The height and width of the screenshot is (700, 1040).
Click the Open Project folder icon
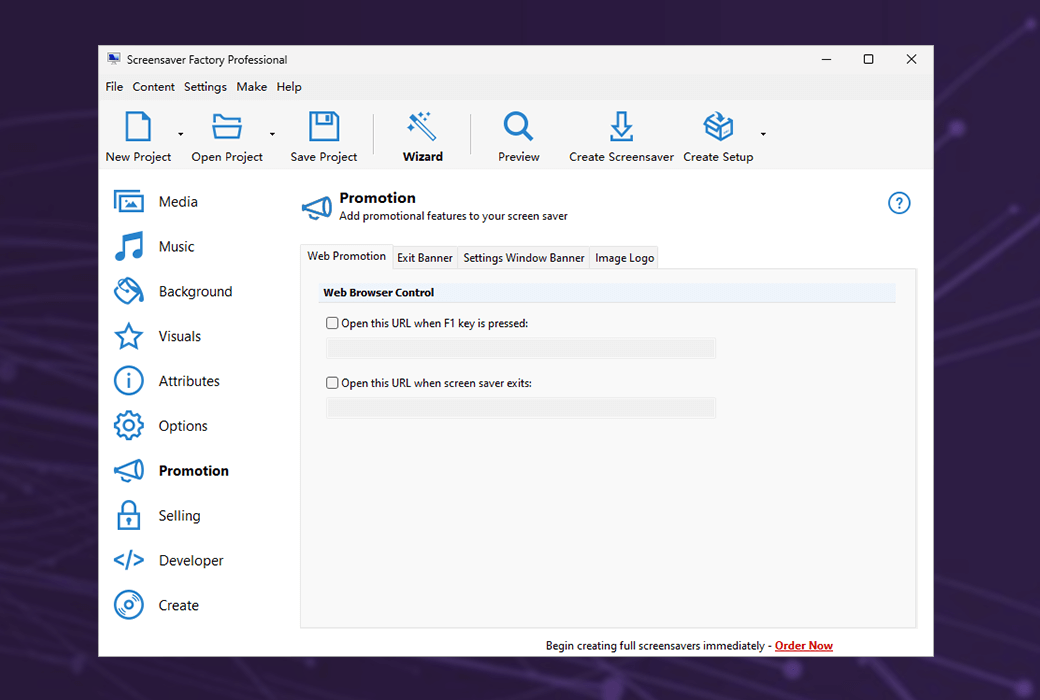[x=227, y=126]
